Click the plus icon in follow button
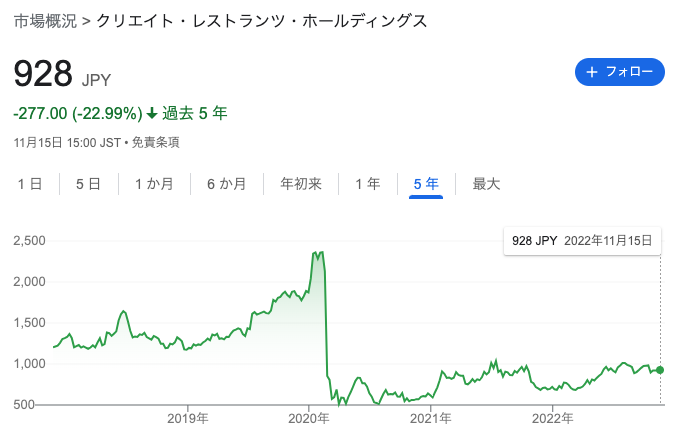This screenshot has width=676, height=441. click(592, 72)
